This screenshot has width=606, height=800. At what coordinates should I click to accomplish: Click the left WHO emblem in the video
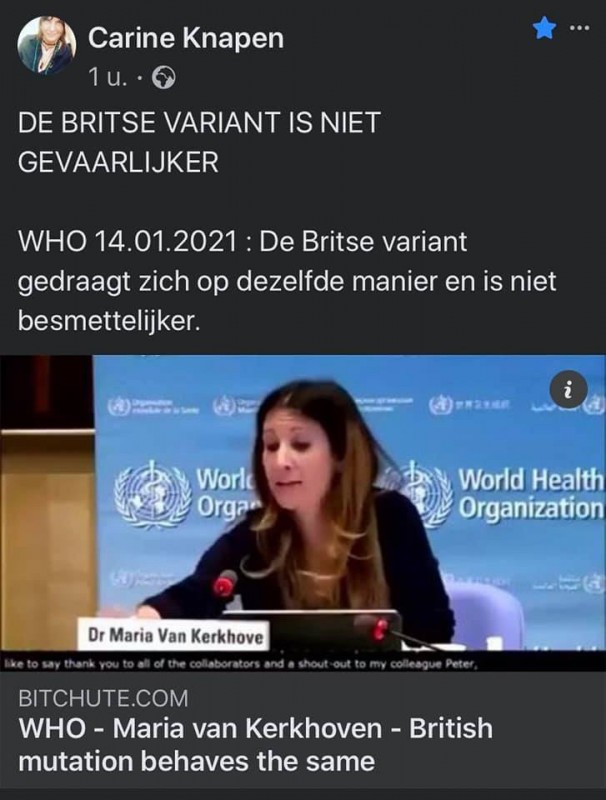pyautogui.click(x=153, y=493)
